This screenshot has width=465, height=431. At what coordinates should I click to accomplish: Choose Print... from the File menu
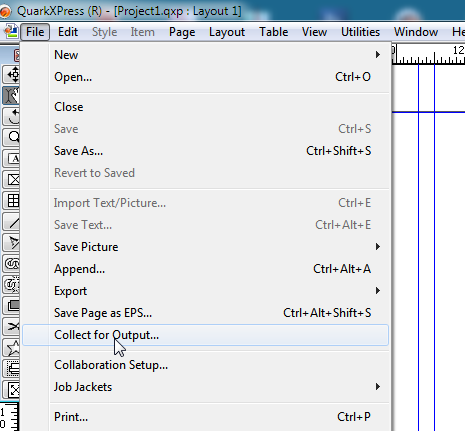point(205,417)
